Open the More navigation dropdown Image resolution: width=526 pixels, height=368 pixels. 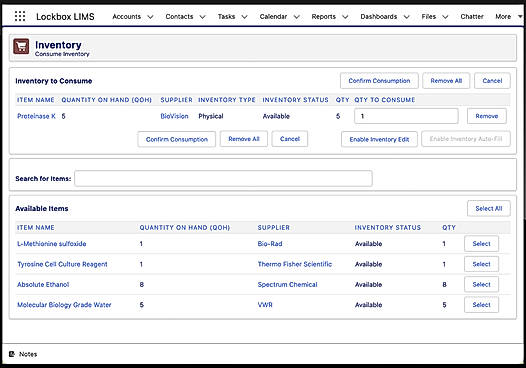[x=509, y=16]
